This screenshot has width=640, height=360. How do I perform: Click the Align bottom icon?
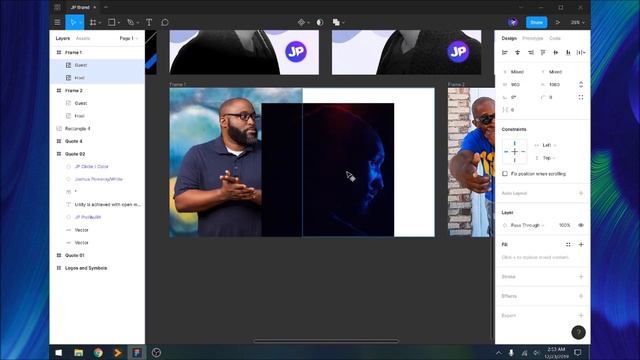click(568, 52)
